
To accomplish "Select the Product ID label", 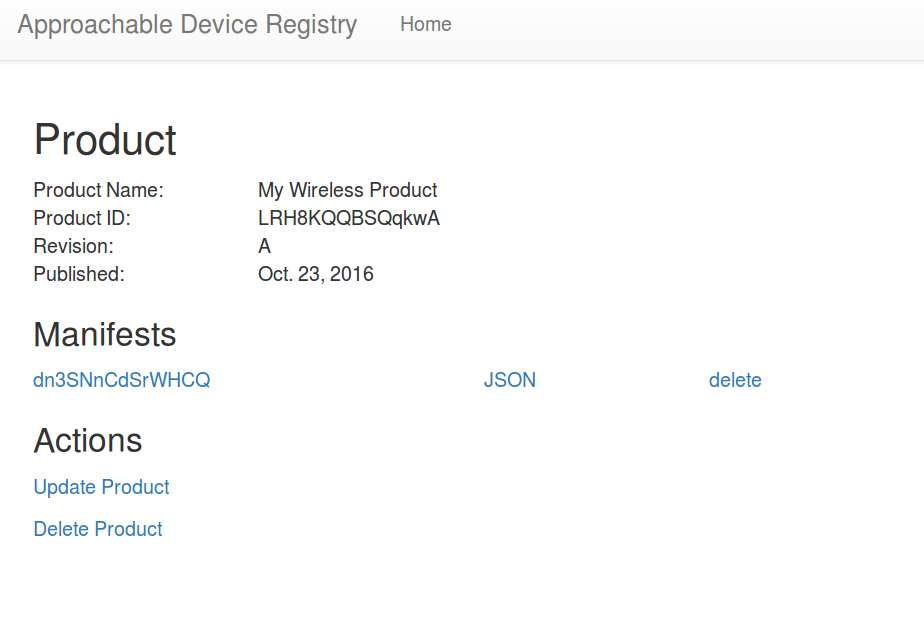I will coord(82,218).
